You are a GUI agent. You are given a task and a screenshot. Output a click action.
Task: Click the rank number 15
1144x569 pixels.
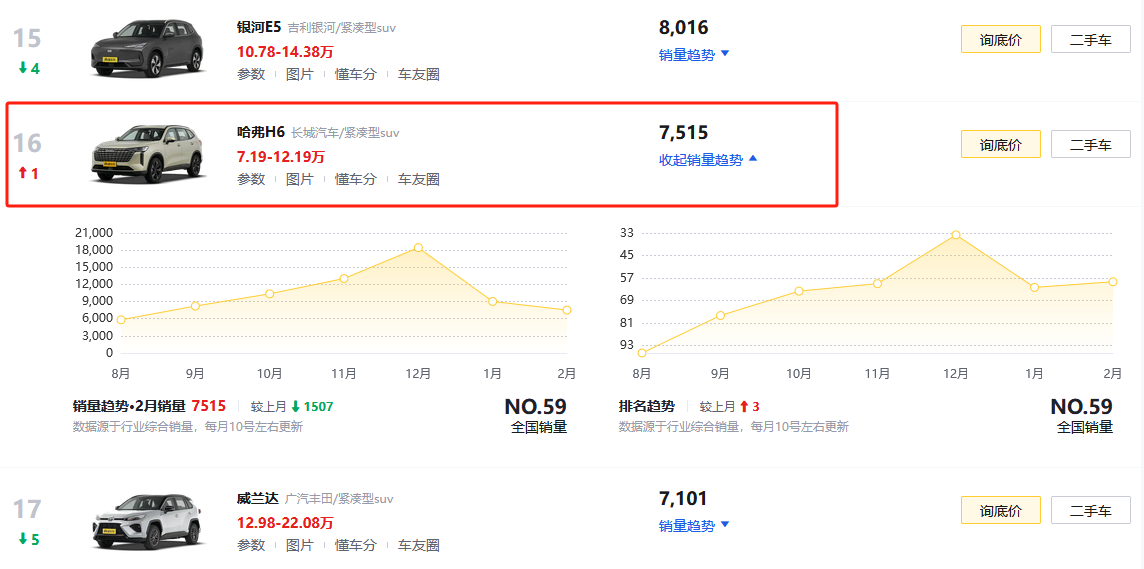pos(28,38)
